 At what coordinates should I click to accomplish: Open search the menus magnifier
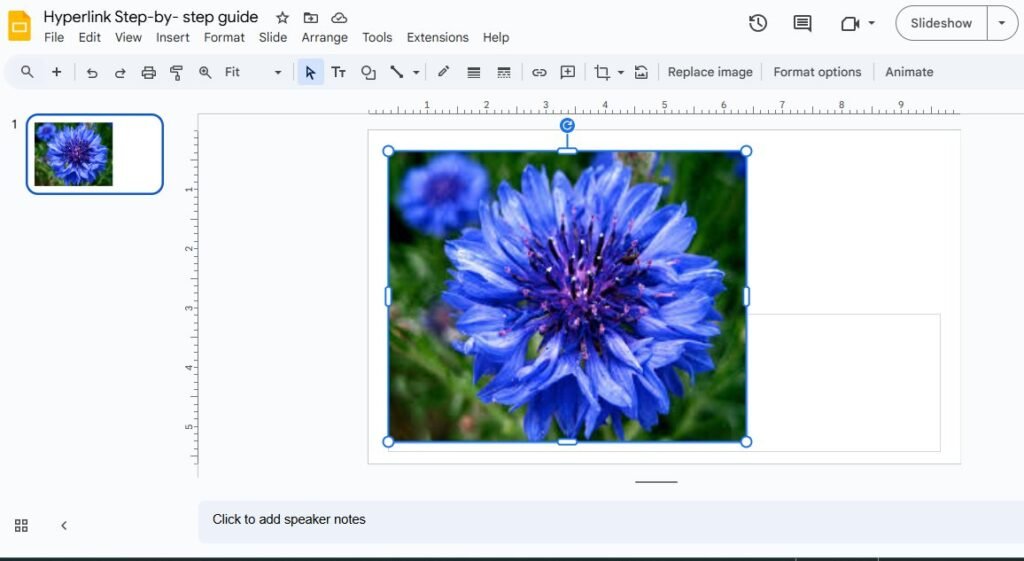pyautogui.click(x=27, y=72)
